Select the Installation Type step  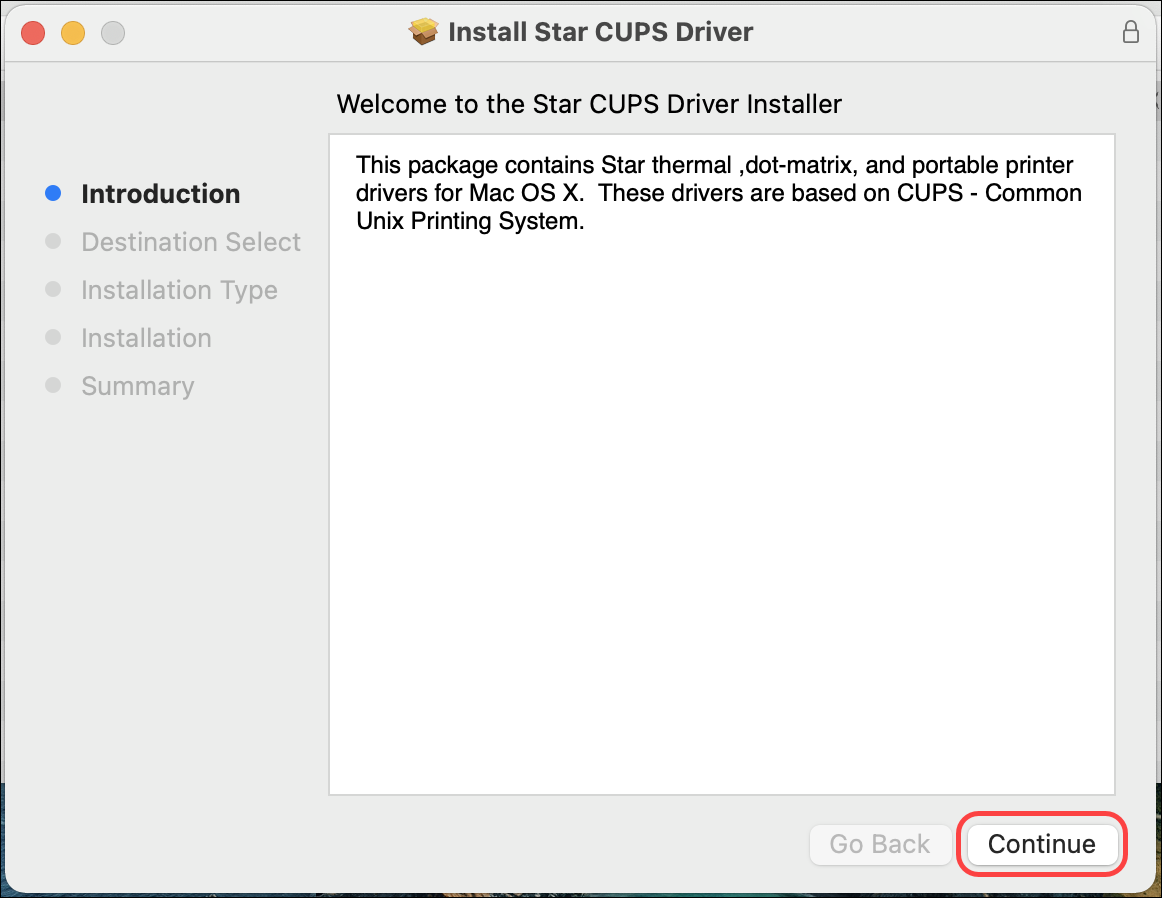179,290
